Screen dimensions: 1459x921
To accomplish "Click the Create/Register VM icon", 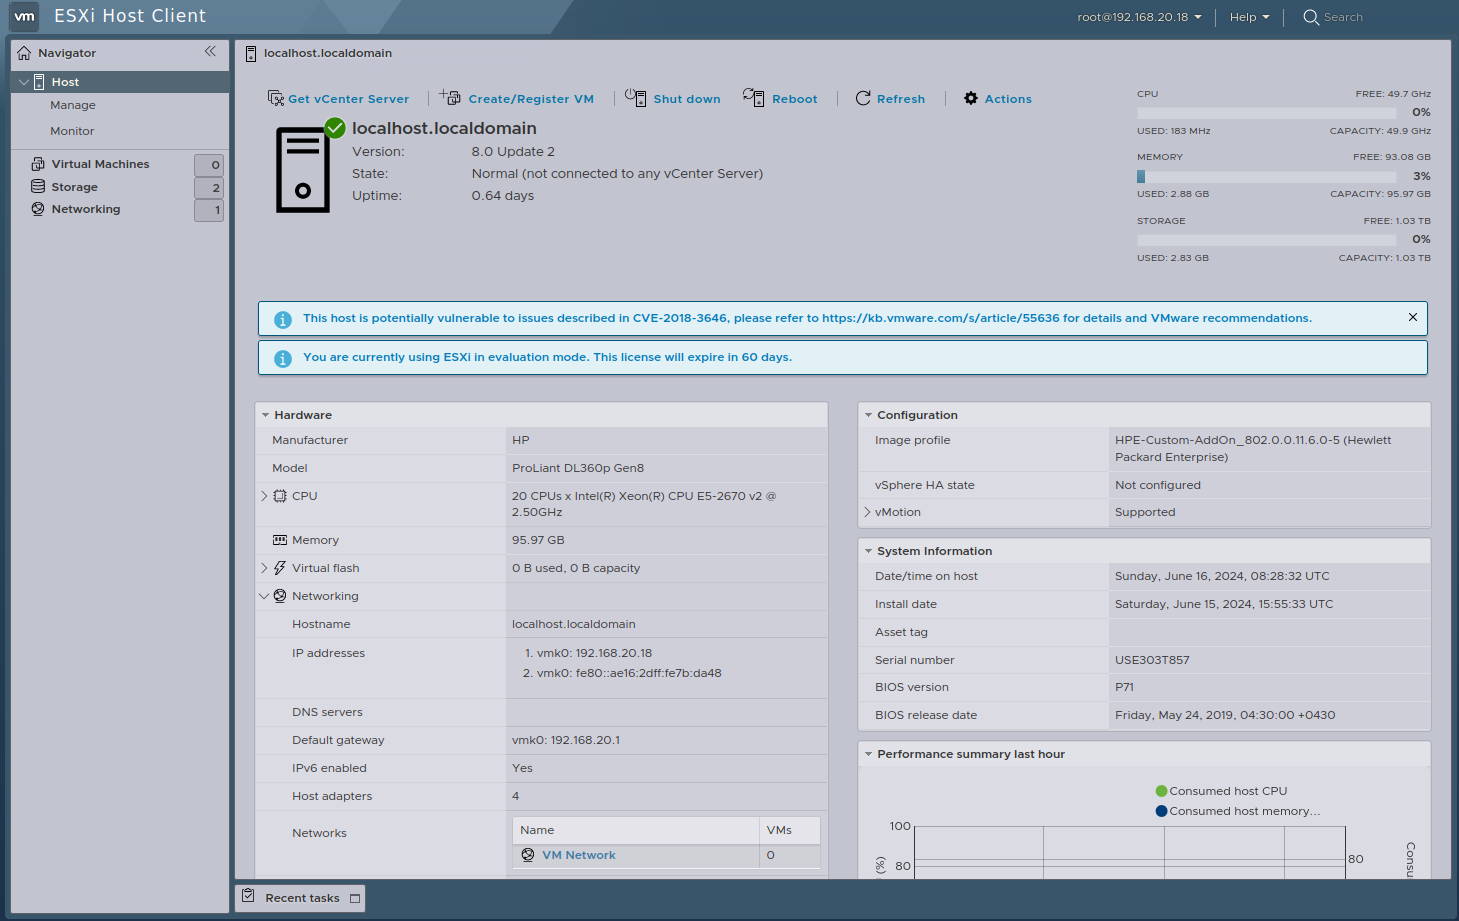I will (x=448, y=97).
